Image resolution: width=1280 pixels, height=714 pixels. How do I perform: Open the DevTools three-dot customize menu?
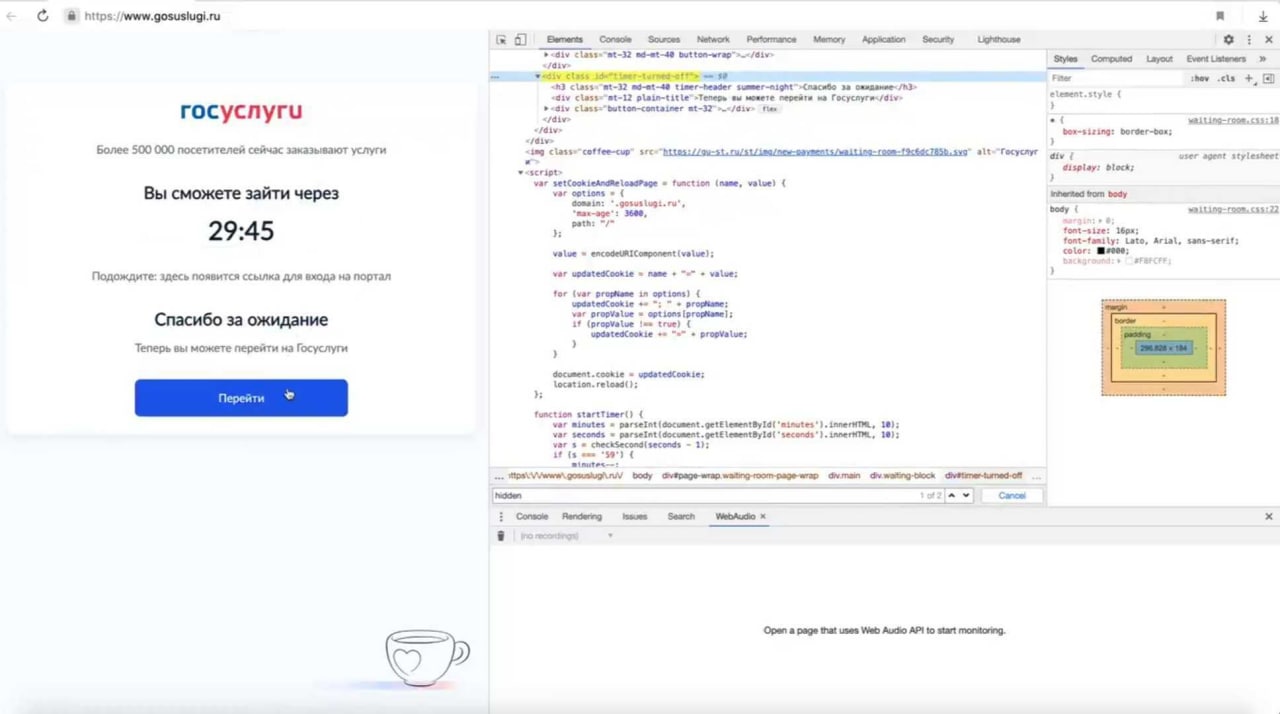pos(1248,40)
